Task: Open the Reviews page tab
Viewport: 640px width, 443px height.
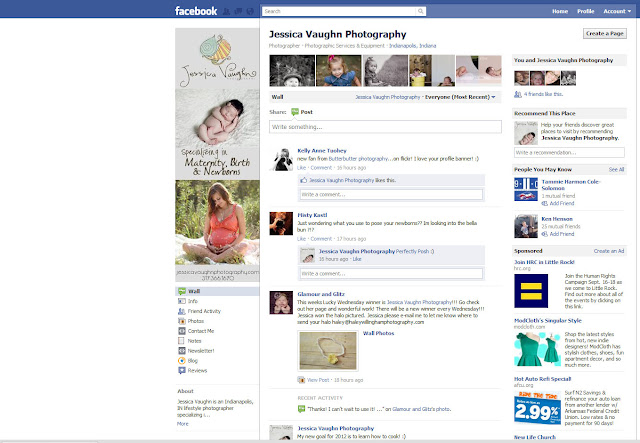Action: pyautogui.click(x=197, y=371)
